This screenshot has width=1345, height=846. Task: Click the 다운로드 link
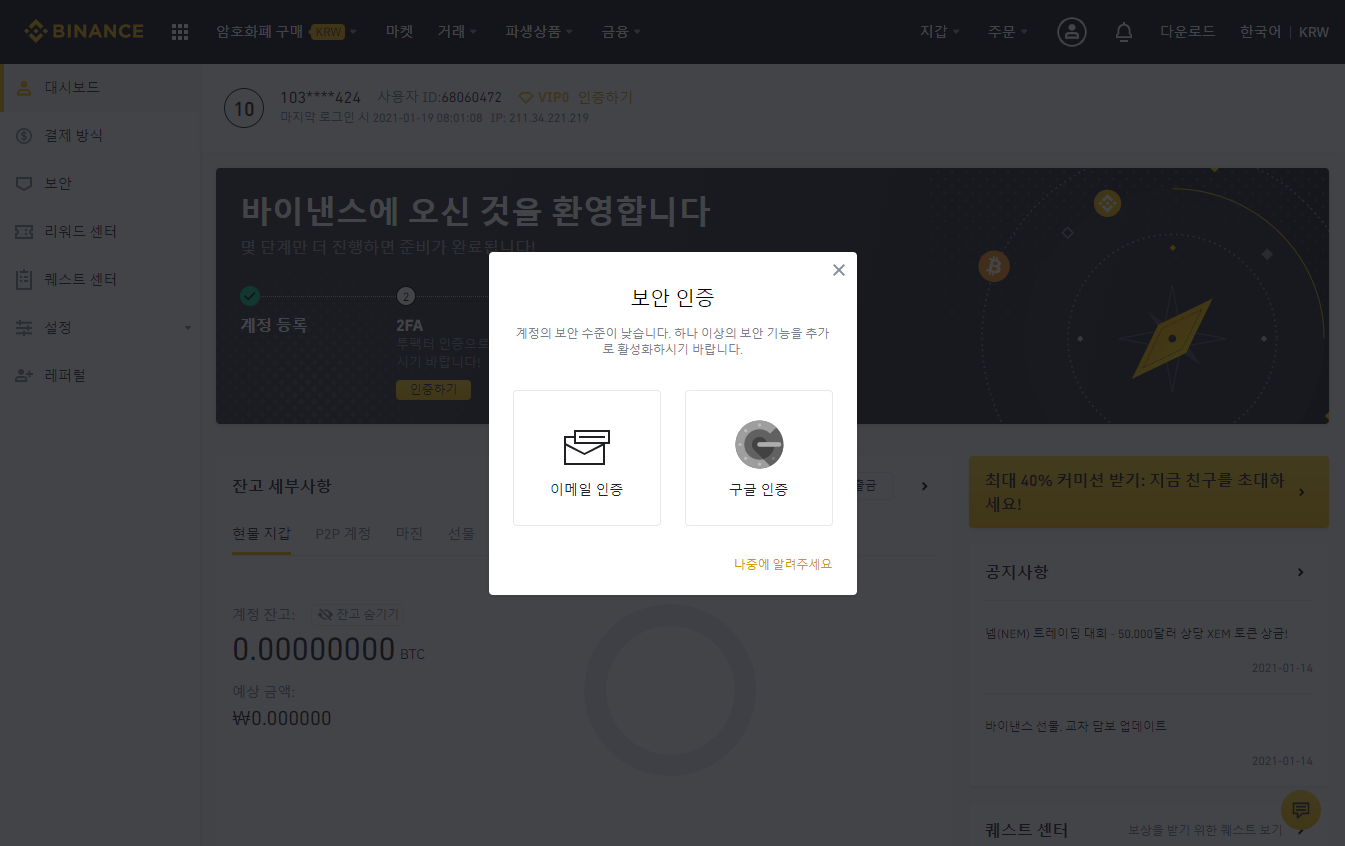[1188, 32]
